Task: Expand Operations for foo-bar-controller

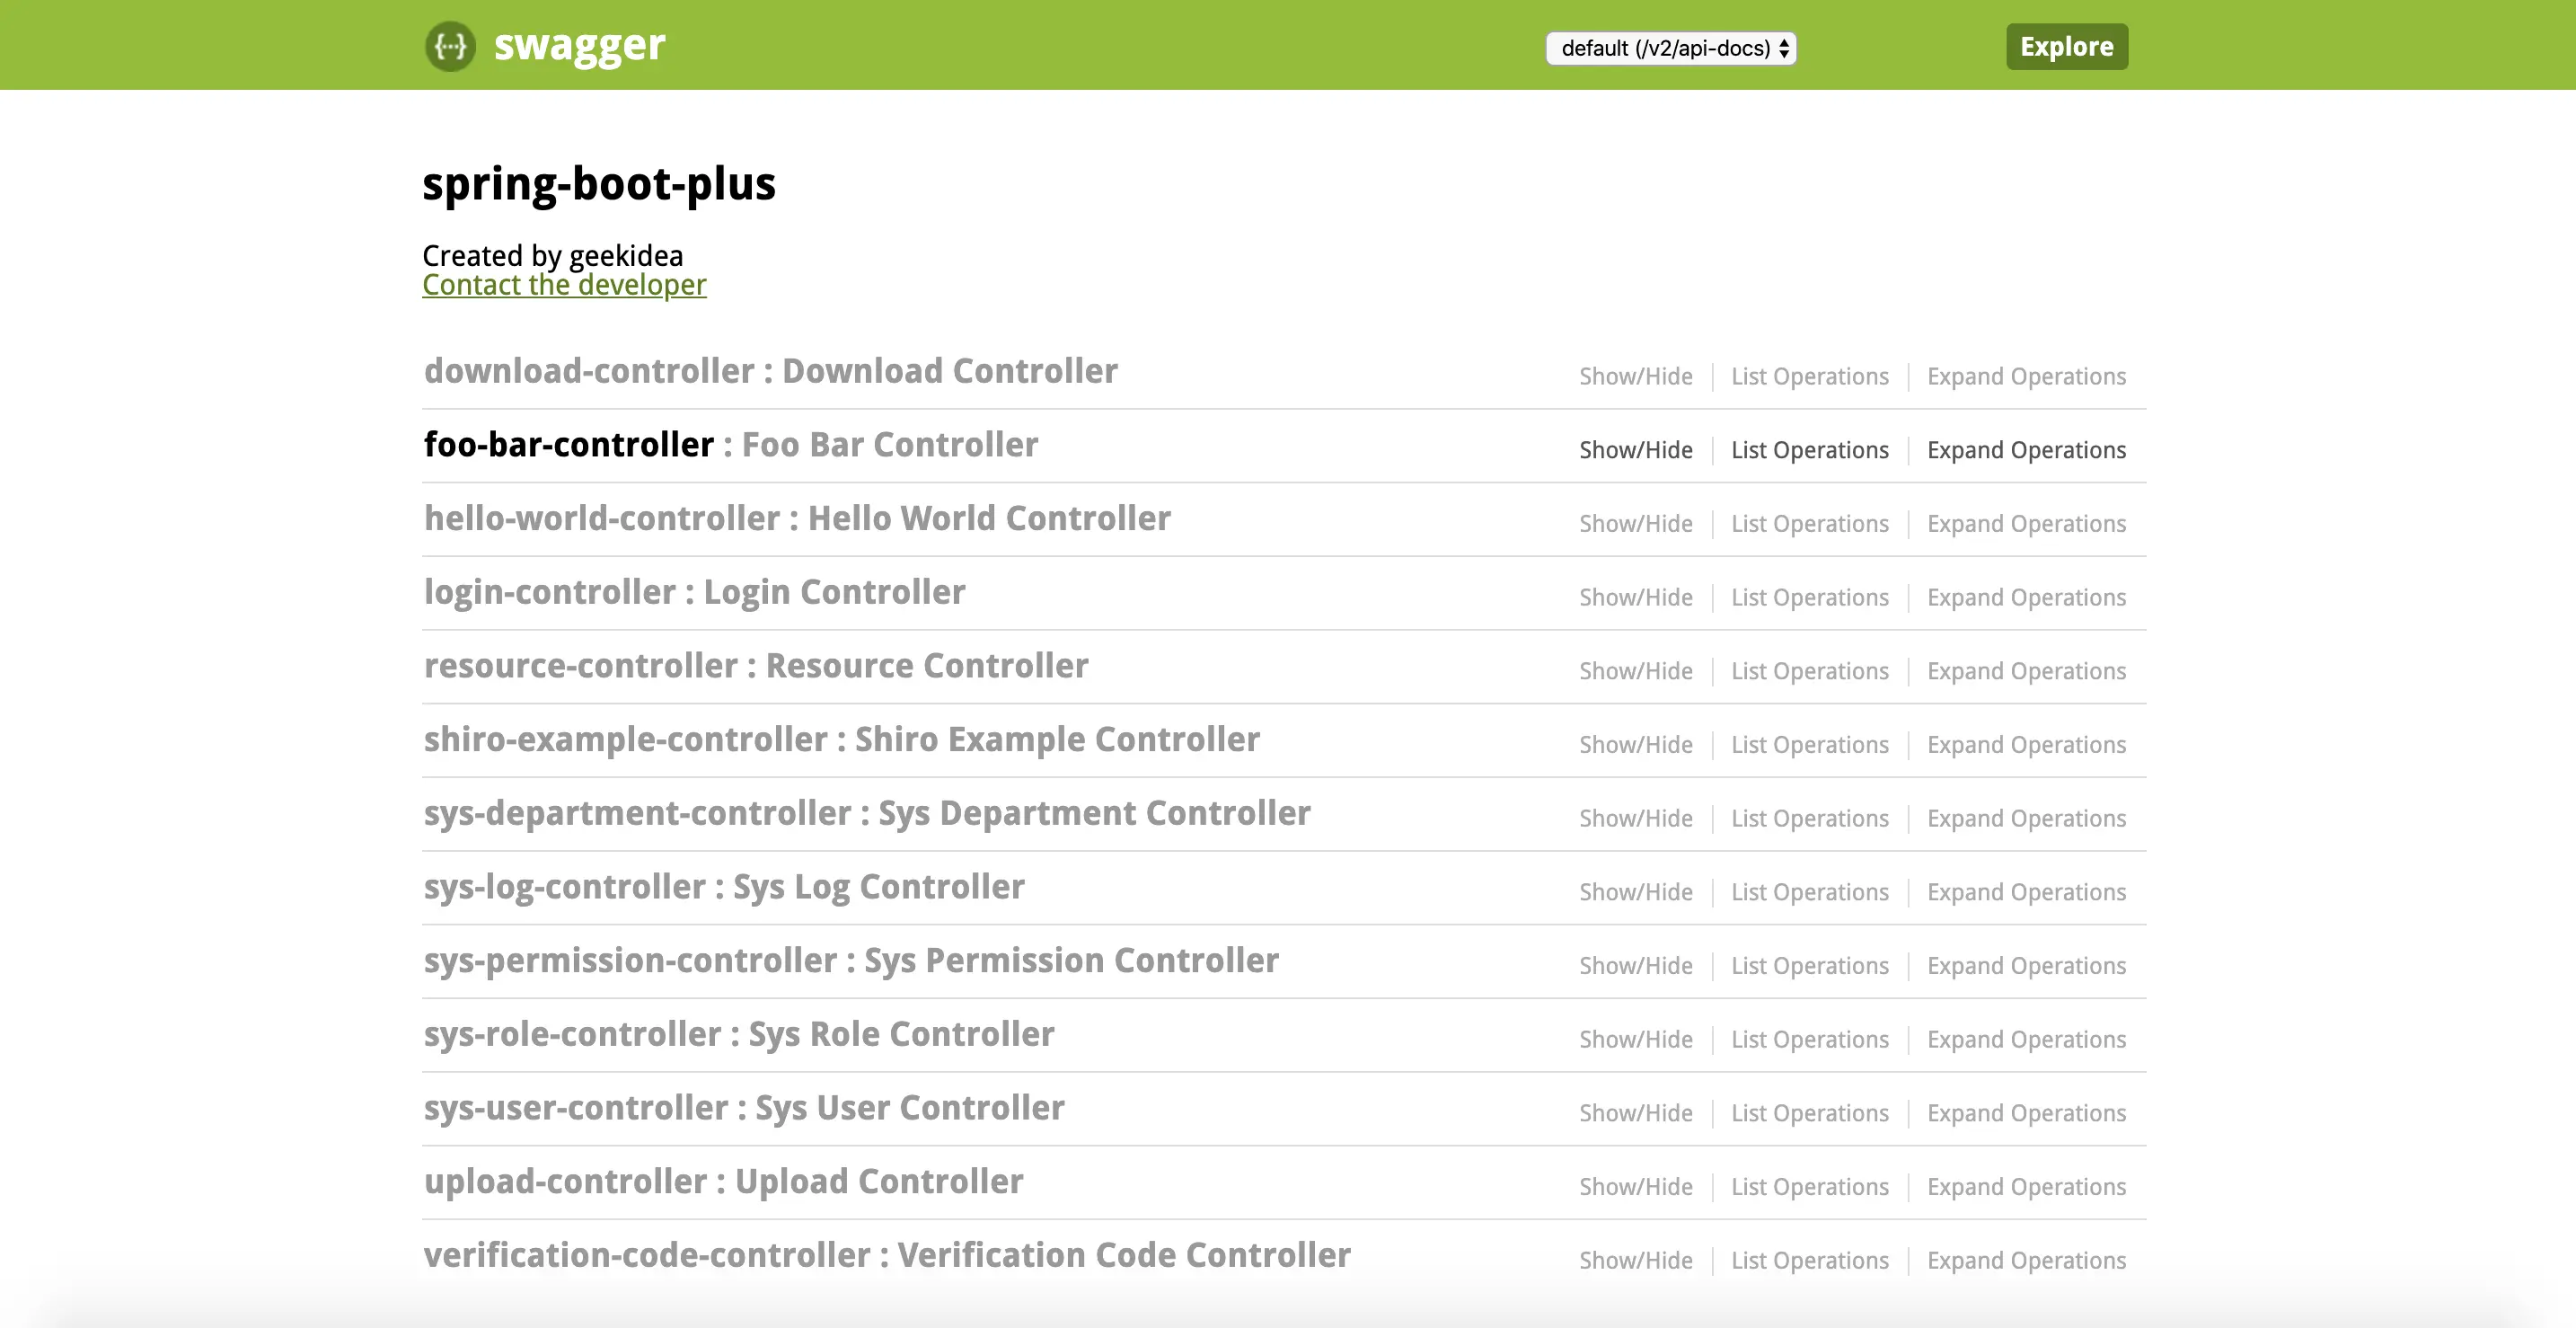Action: (2025, 451)
